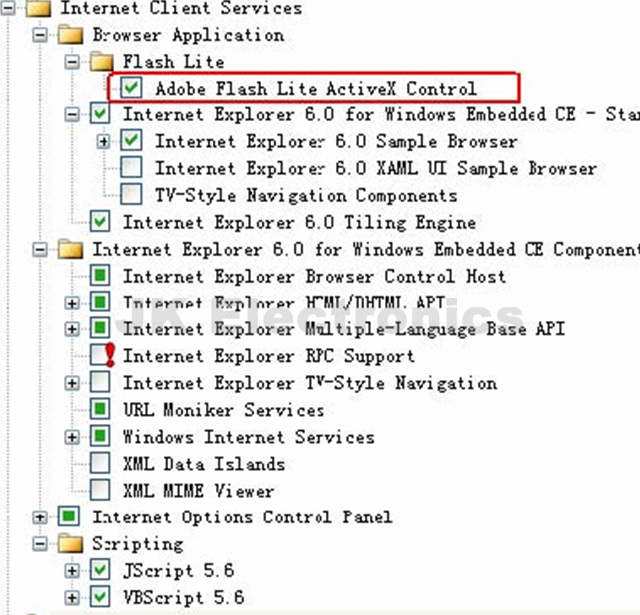Toggle Internet Explorer Multiple-Language Base API checkbox
Viewport: 640px width, 615px height.
tap(100, 329)
